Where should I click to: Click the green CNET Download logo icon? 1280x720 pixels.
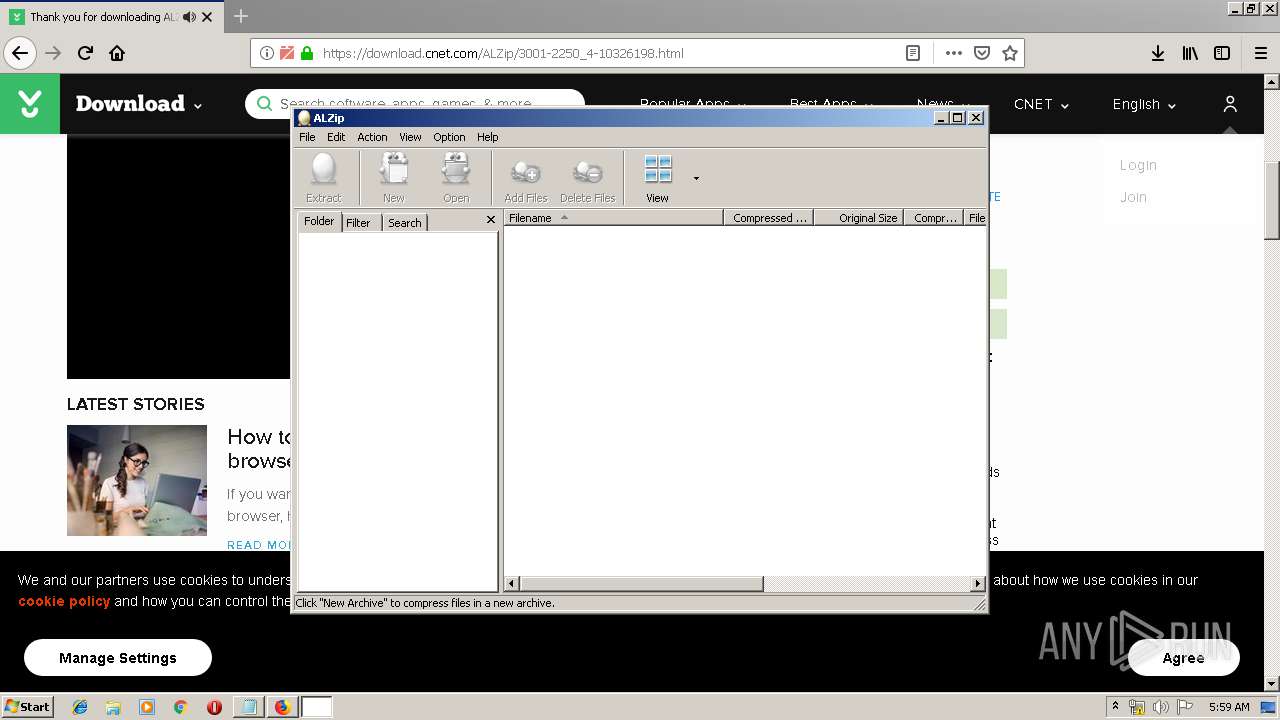30,103
